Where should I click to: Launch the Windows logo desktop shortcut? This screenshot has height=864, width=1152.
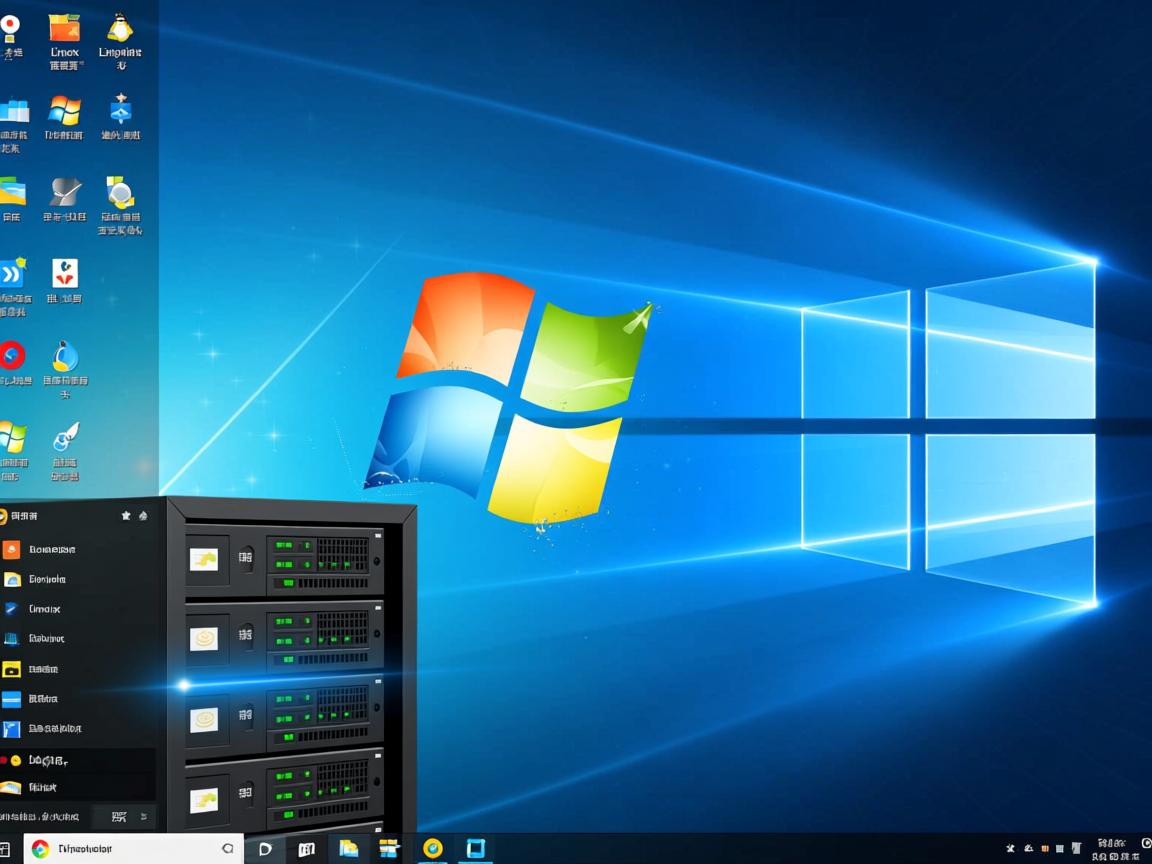click(x=64, y=110)
